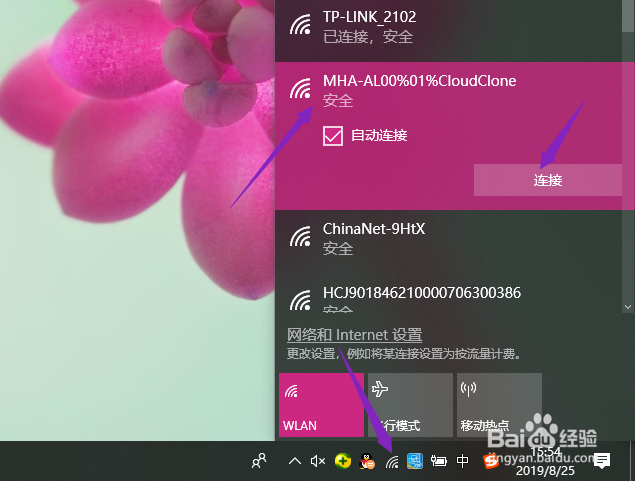The width and height of the screenshot is (635, 481).
Task: Click the Wi-Fi network icon in the tray
Action: (392, 461)
